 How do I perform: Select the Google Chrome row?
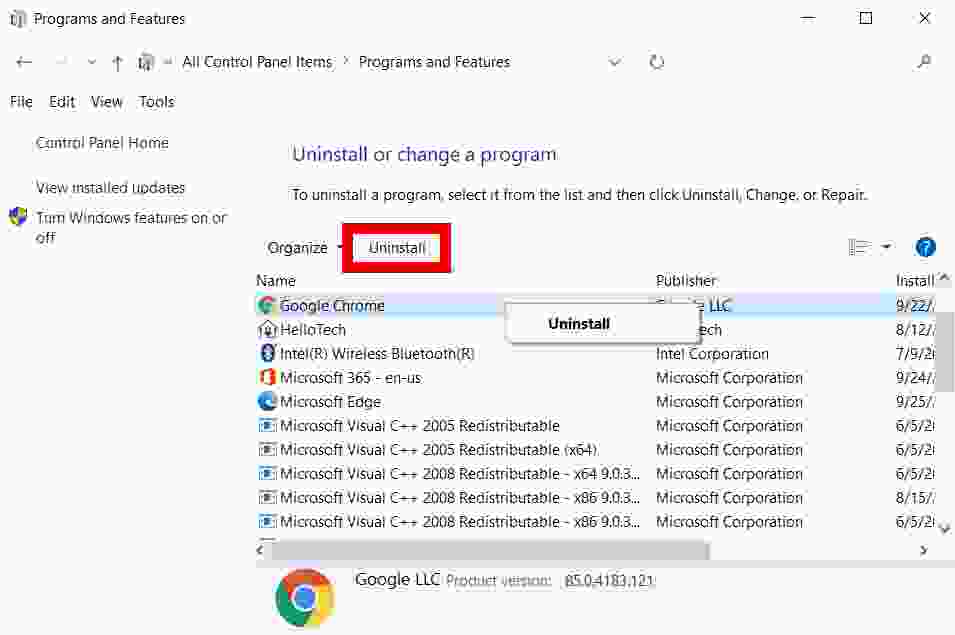(x=596, y=305)
